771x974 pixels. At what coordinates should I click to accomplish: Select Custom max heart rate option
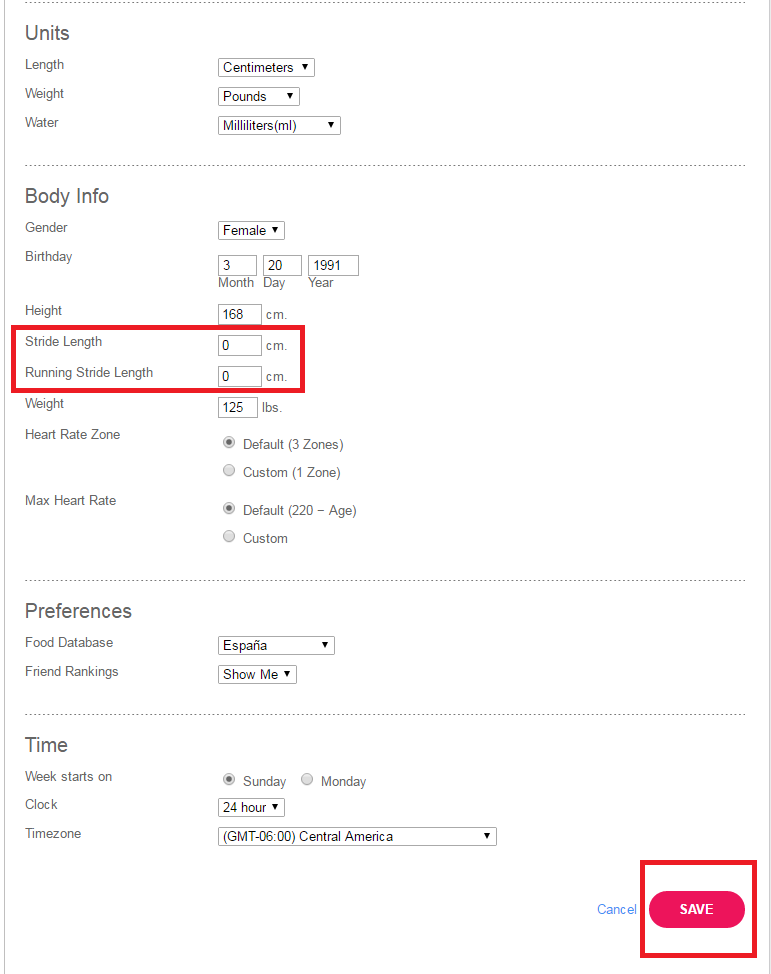(229, 537)
